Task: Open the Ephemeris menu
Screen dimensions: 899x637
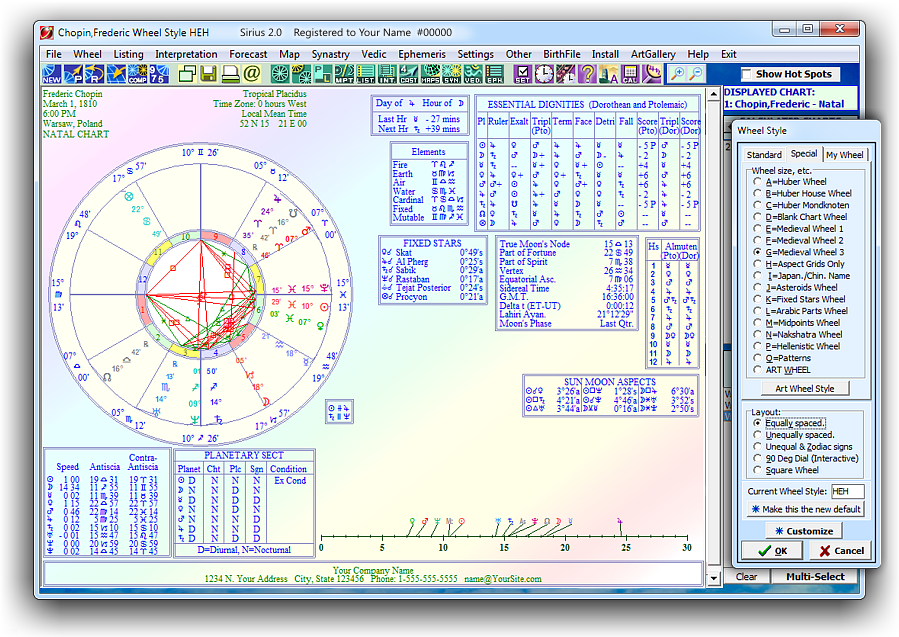Action: pyautogui.click(x=421, y=54)
